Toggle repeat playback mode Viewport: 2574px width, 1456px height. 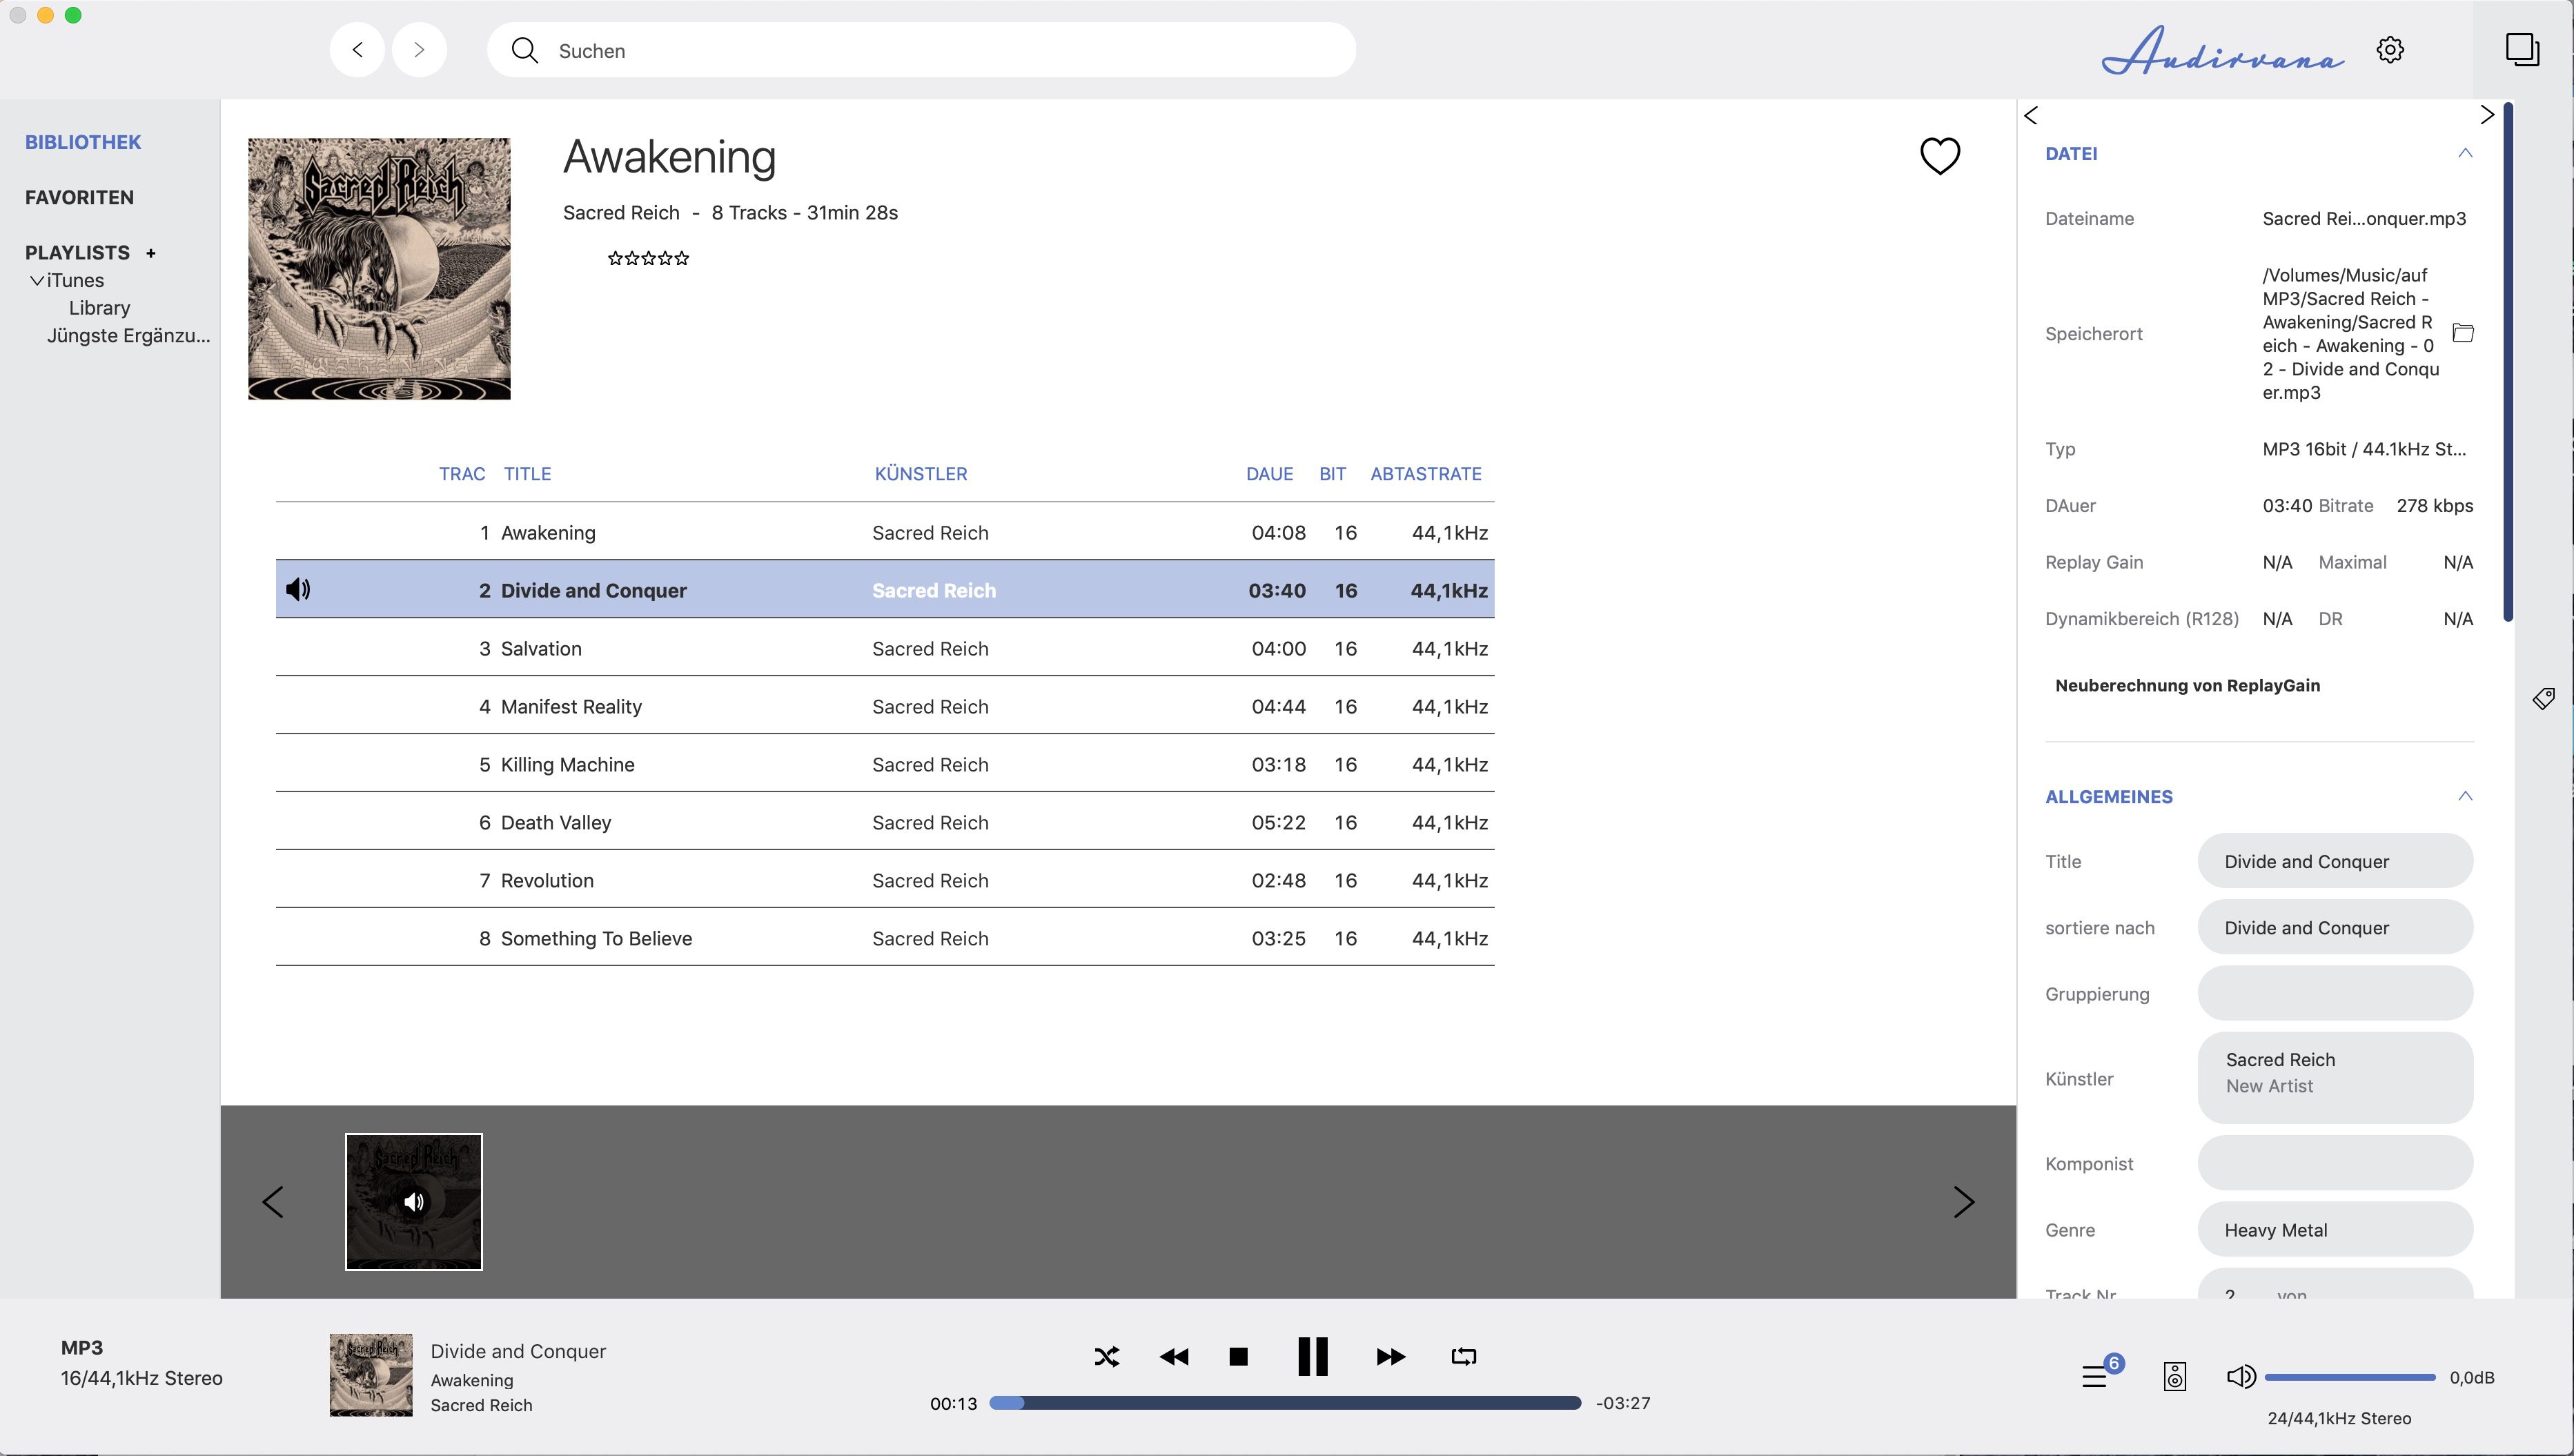[x=1463, y=1357]
